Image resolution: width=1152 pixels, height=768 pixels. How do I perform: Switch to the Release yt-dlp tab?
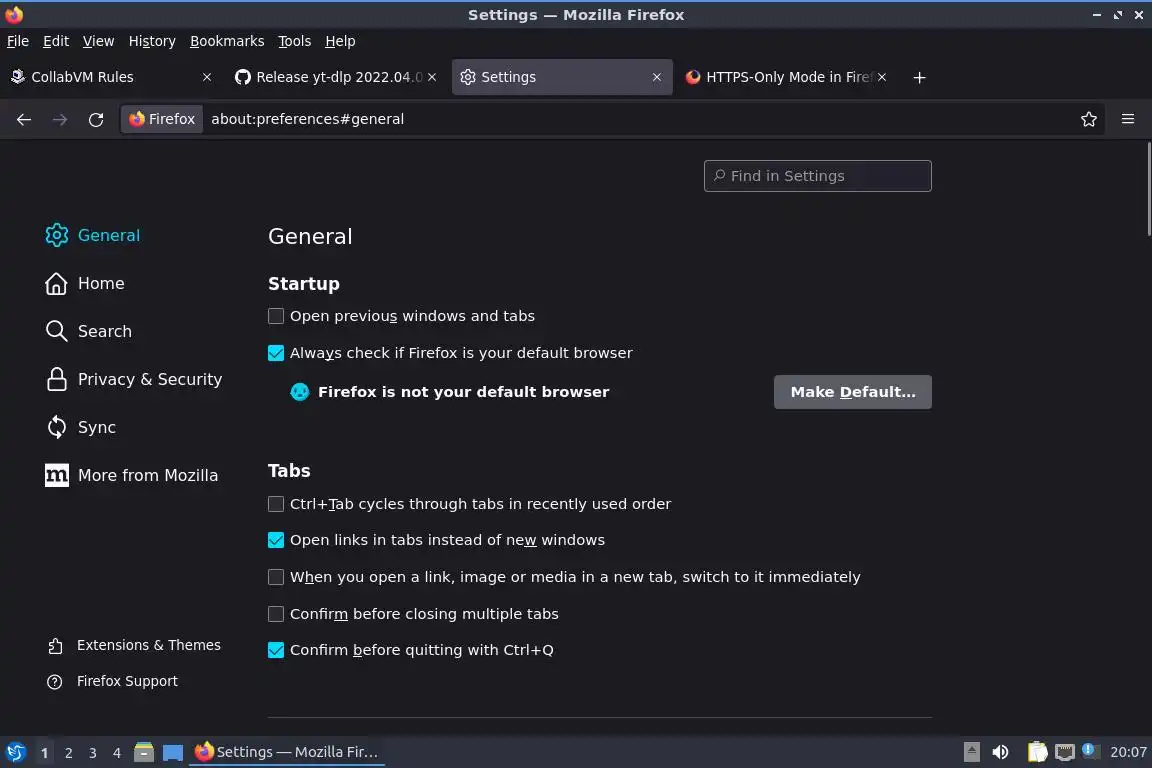(x=335, y=77)
